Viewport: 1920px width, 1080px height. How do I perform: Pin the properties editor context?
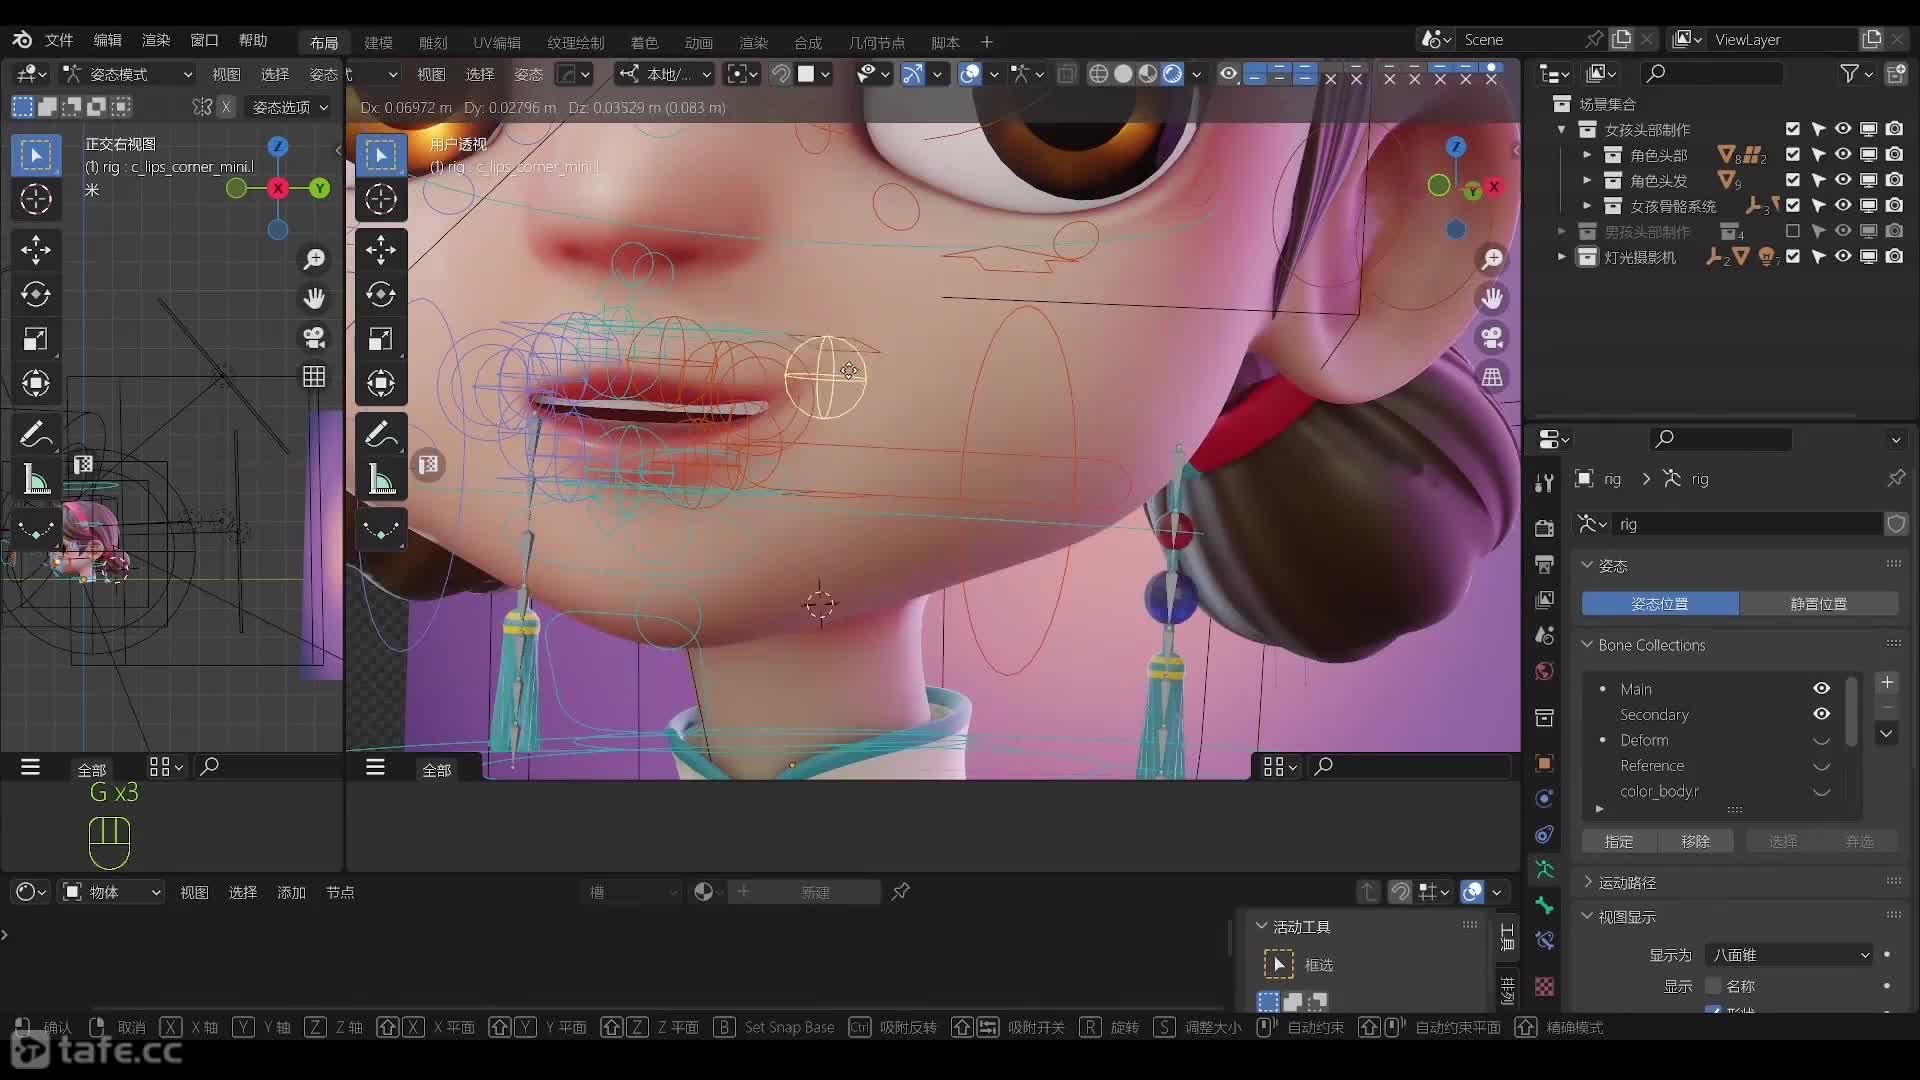click(x=1896, y=479)
